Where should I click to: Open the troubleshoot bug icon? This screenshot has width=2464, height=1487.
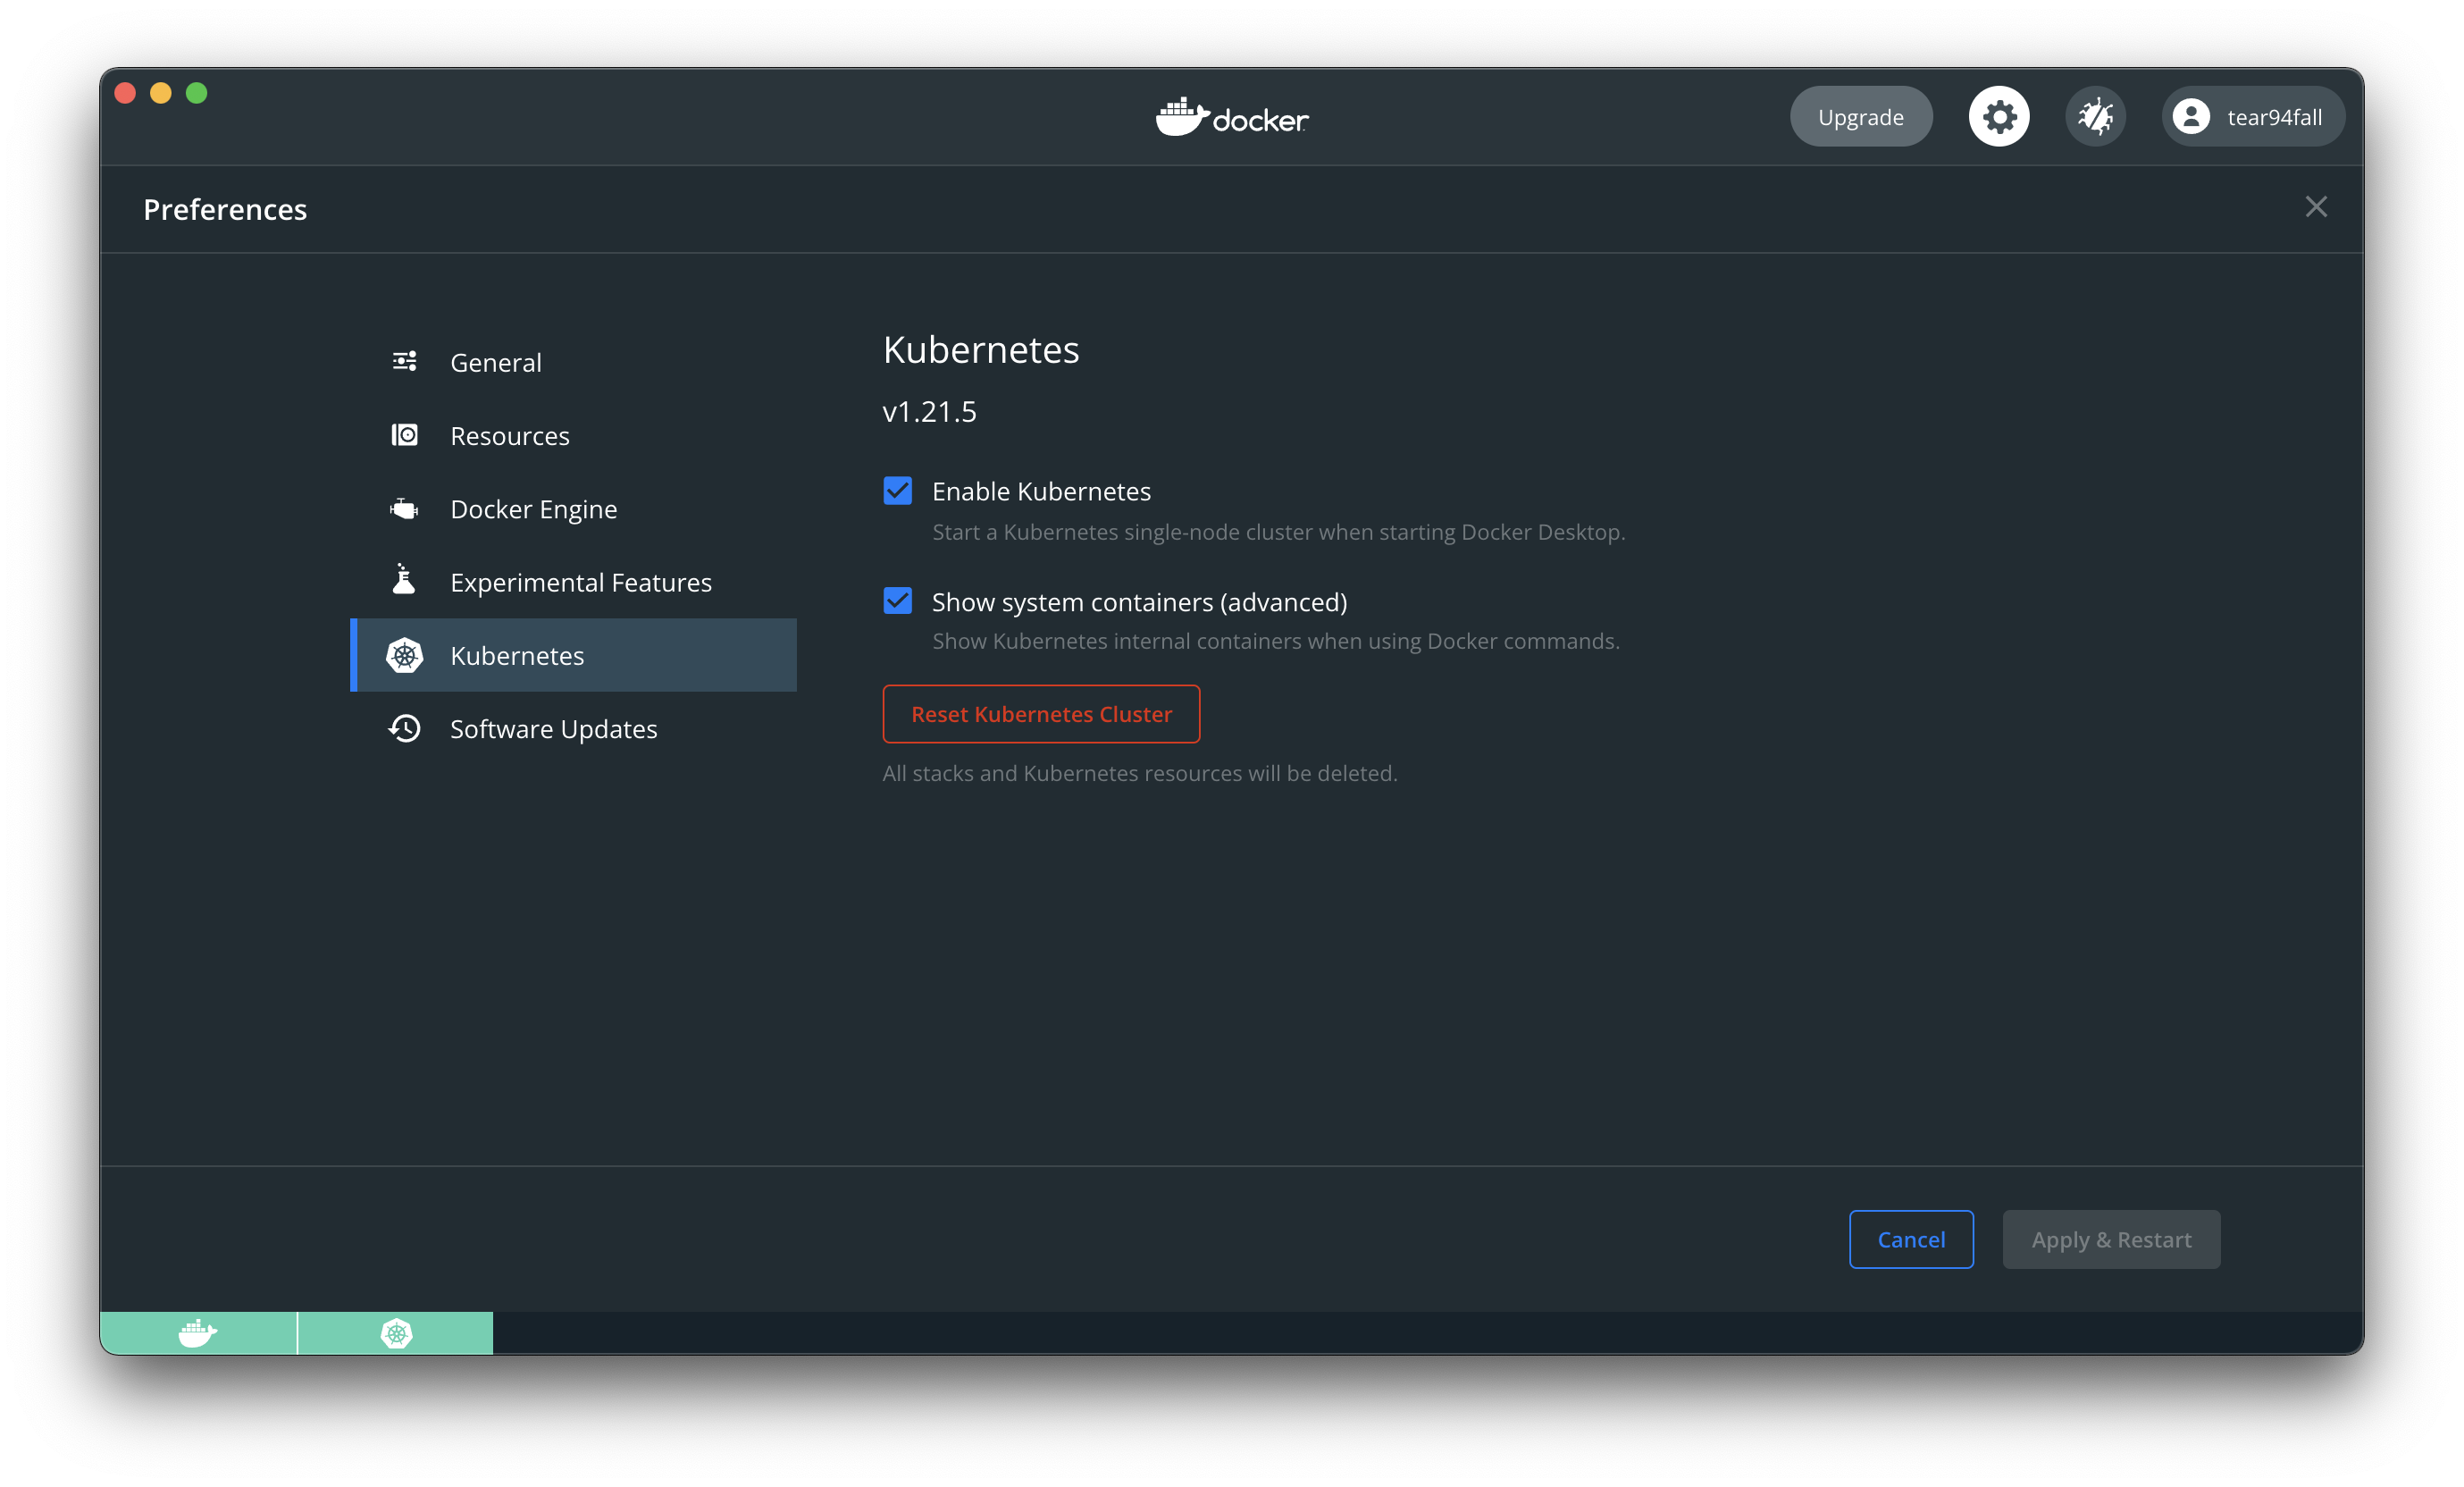(x=2095, y=117)
